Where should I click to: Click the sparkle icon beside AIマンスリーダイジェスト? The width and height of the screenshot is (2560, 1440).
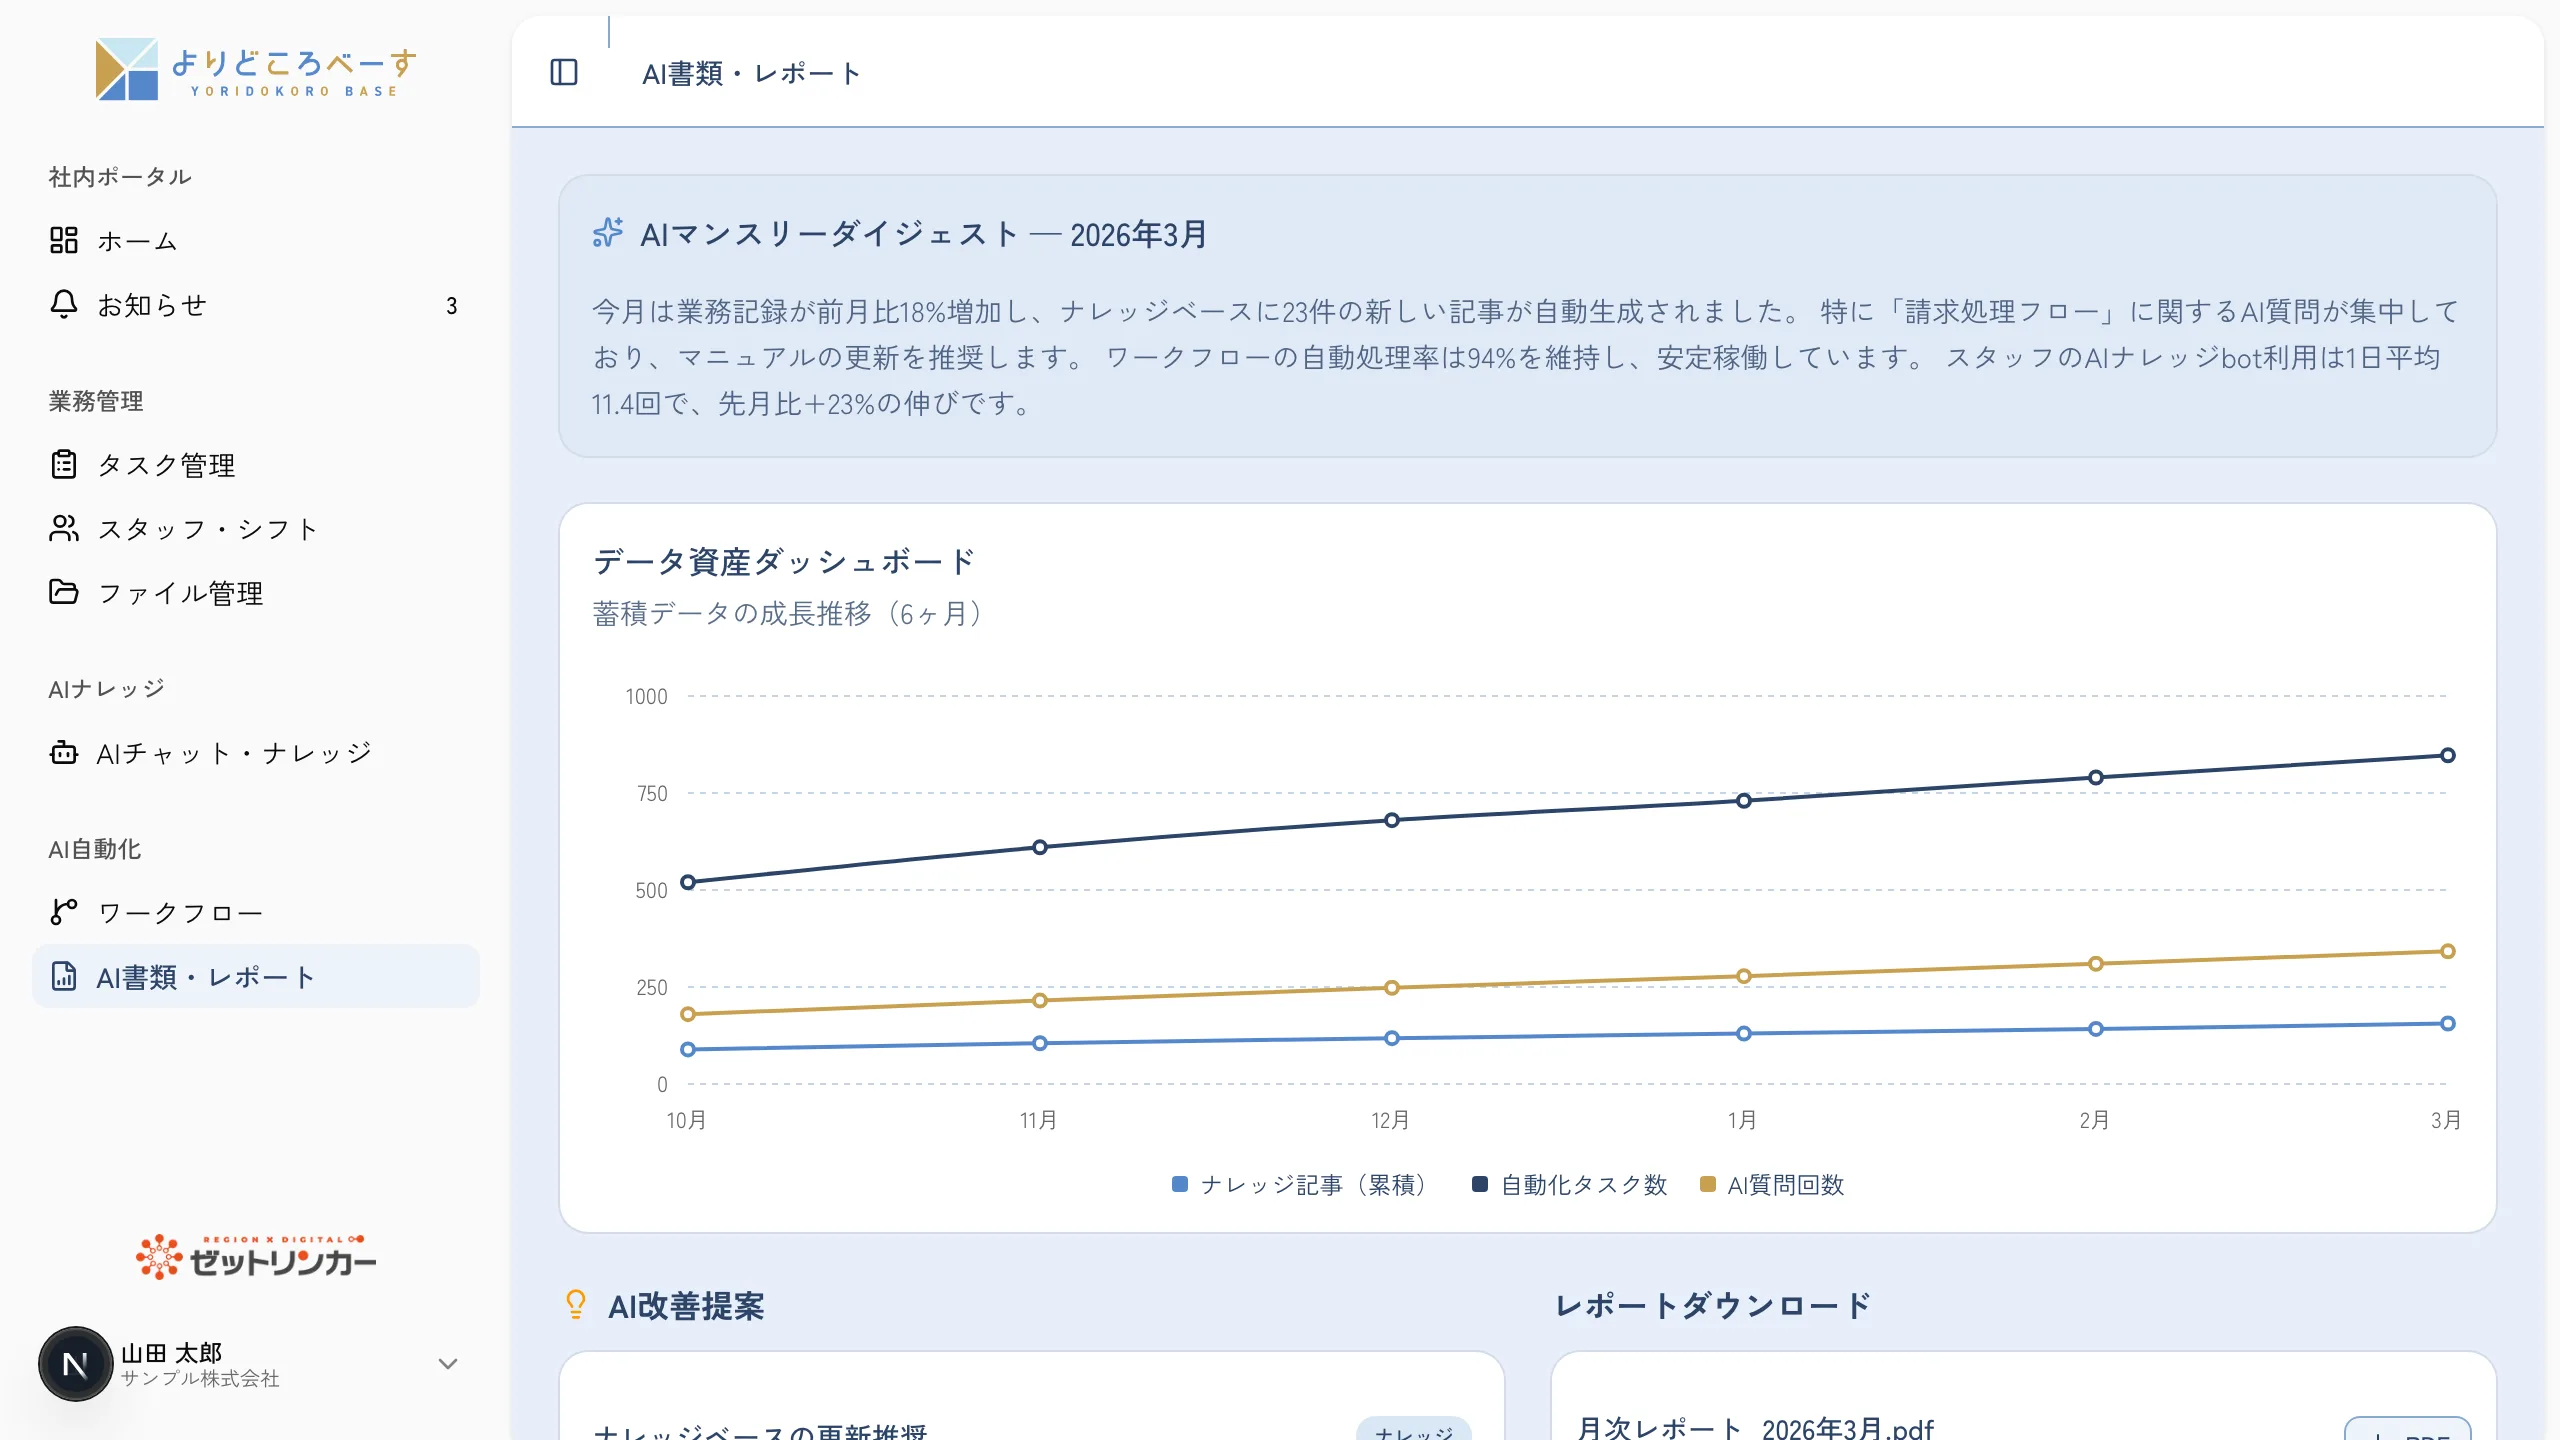coord(608,233)
